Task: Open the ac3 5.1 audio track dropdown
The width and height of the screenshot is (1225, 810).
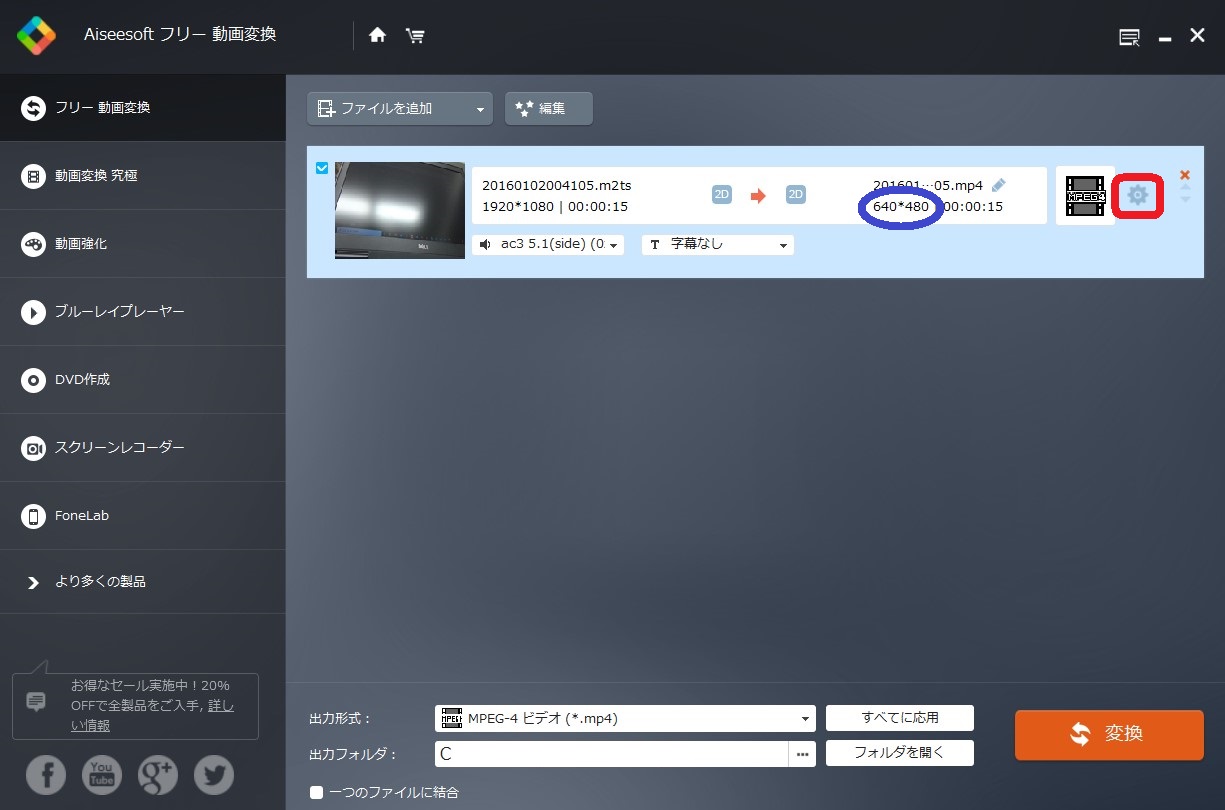Action: tap(548, 244)
